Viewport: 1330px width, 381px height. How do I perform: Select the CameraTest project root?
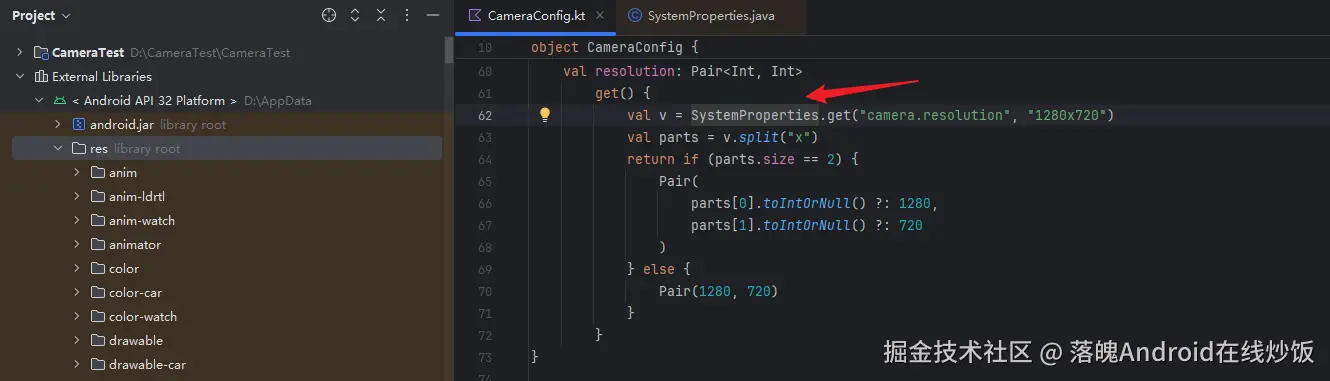88,52
